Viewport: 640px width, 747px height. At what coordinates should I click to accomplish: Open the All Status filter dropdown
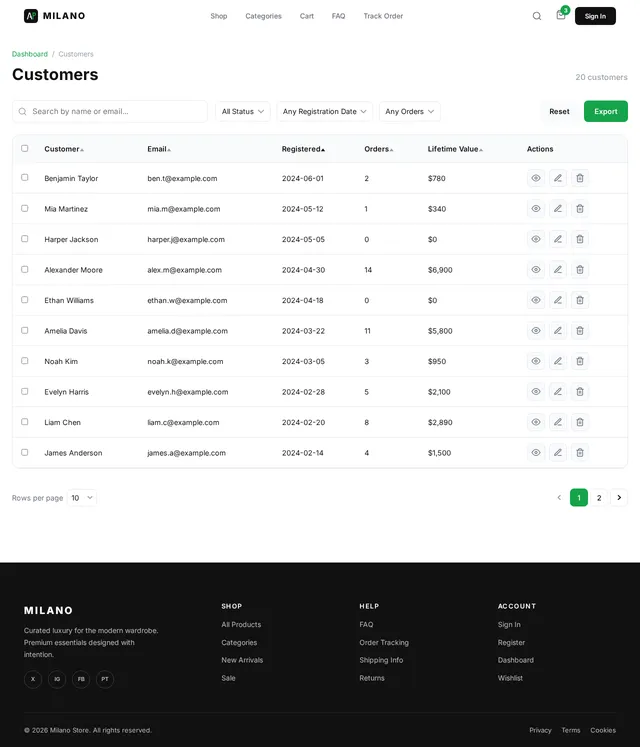click(243, 111)
